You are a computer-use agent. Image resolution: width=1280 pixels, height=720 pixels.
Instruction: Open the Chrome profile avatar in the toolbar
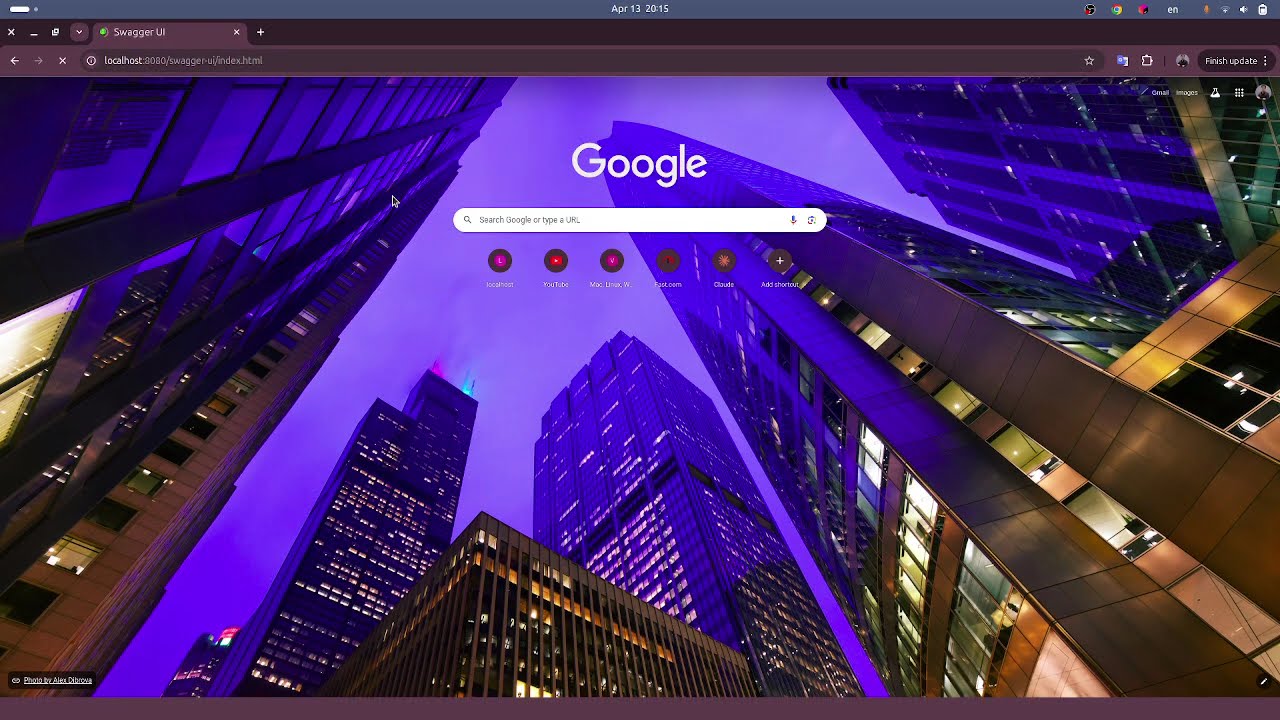pos(1182,61)
